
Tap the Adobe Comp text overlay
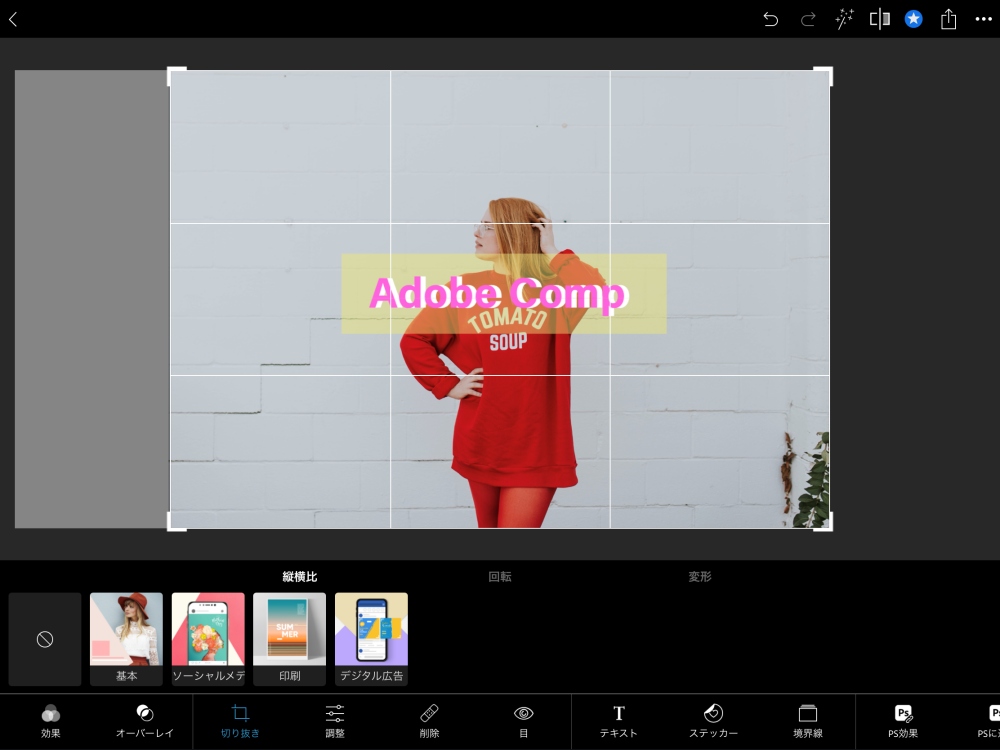pos(499,294)
